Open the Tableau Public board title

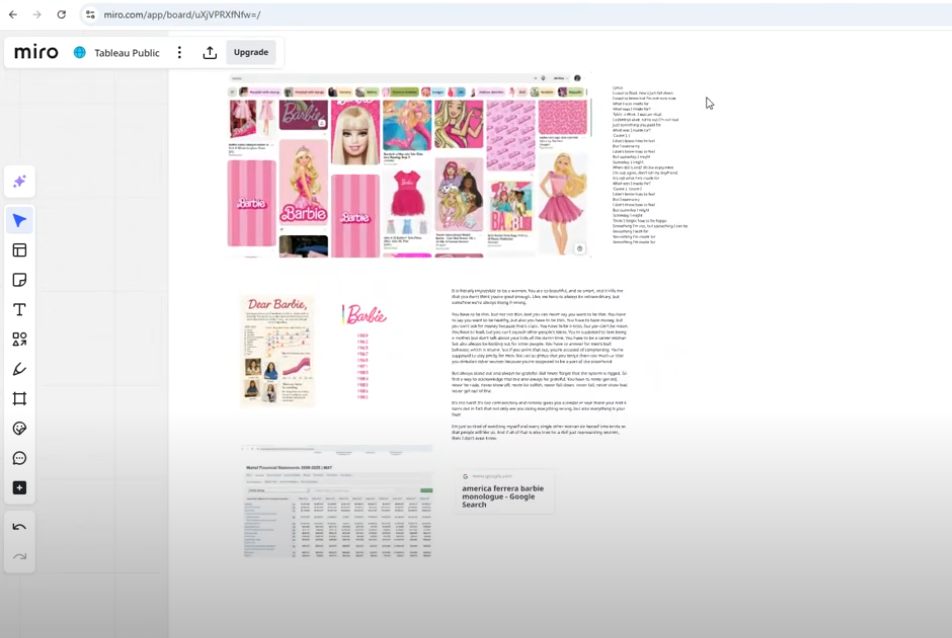click(x=126, y=53)
